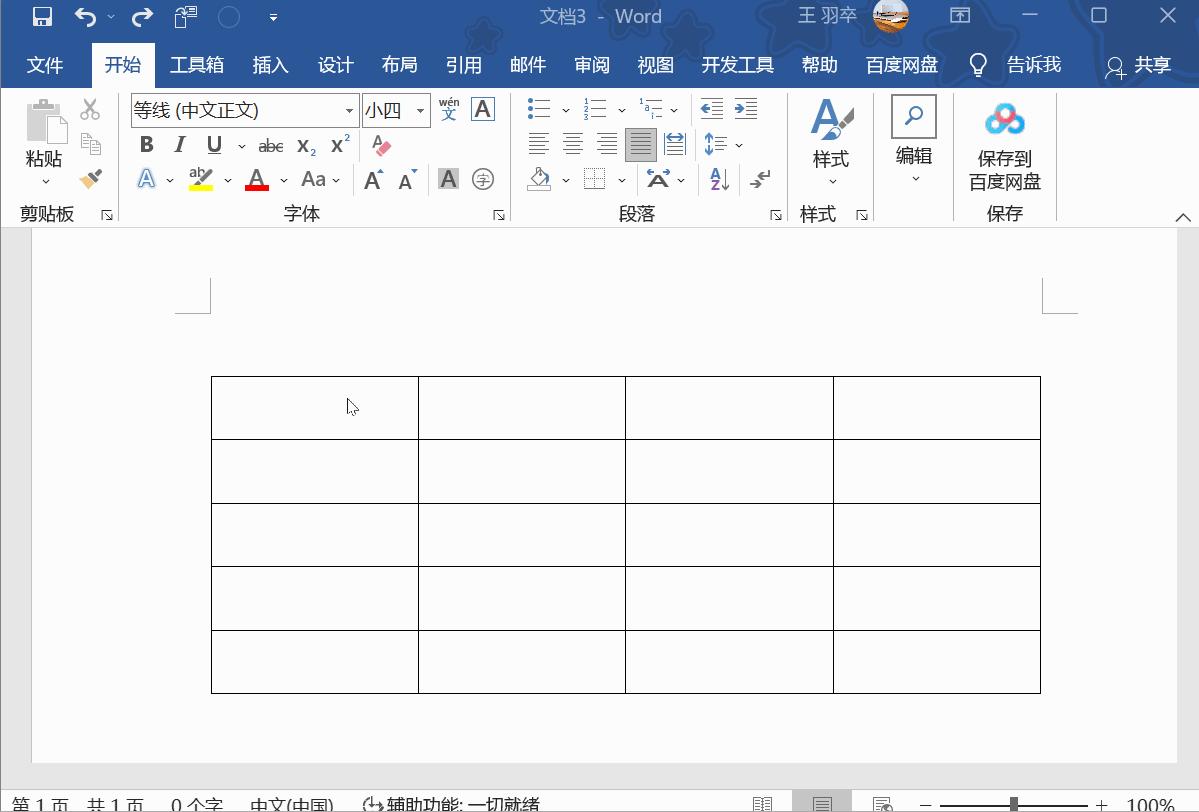This screenshot has width=1199, height=812.
Task: Open the font size dropdown
Action: [x=419, y=110]
